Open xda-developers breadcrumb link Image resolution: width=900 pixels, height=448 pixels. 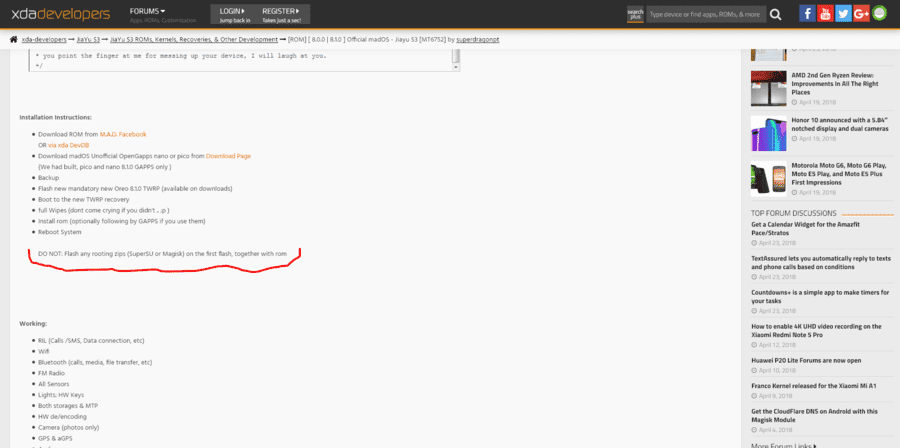point(44,40)
